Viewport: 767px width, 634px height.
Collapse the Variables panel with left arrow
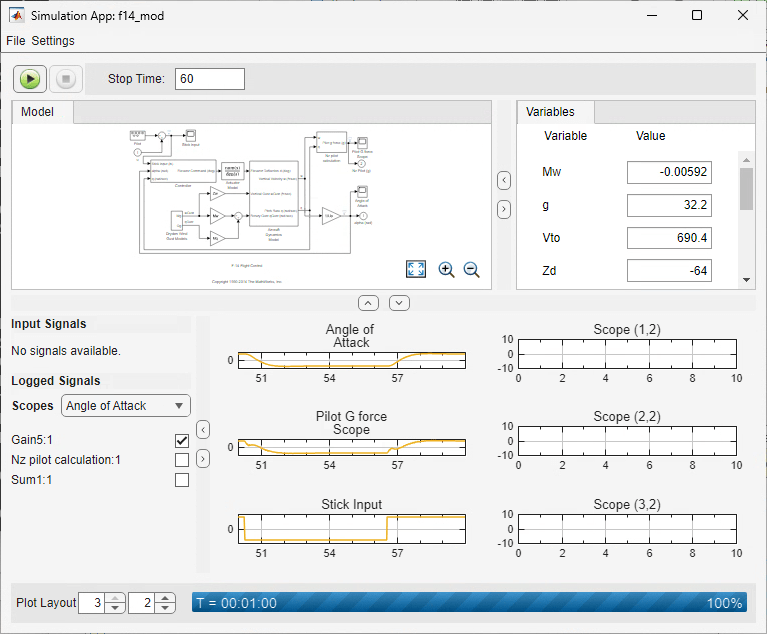click(504, 181)
